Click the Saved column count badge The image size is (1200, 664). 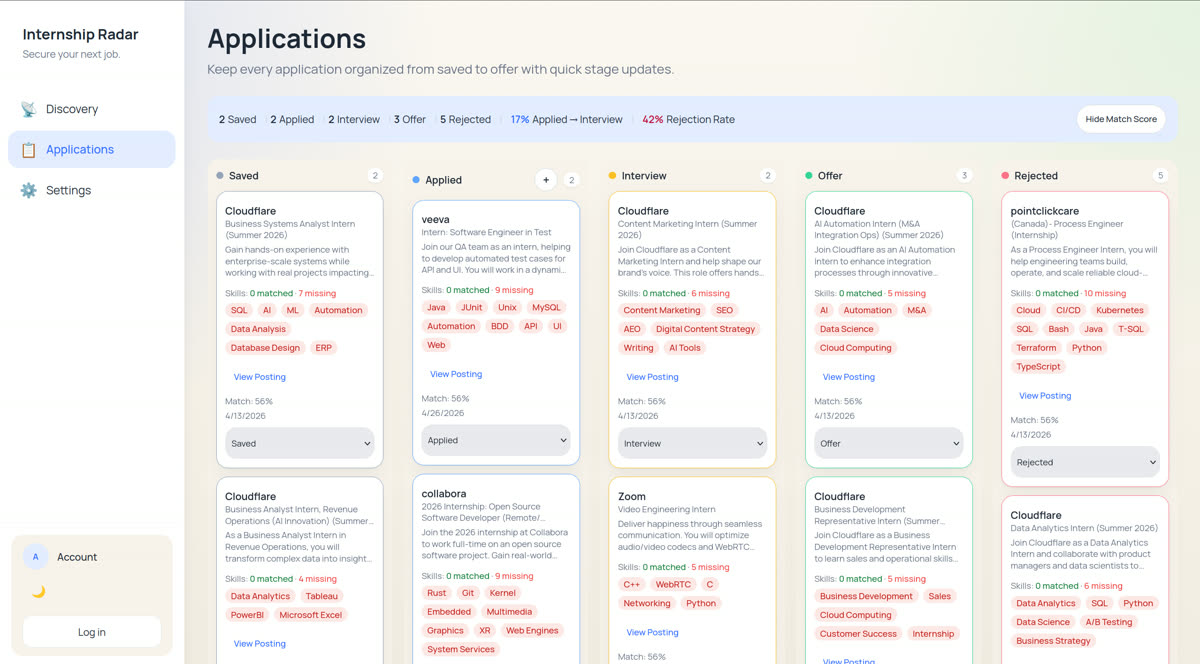(375, 175)
